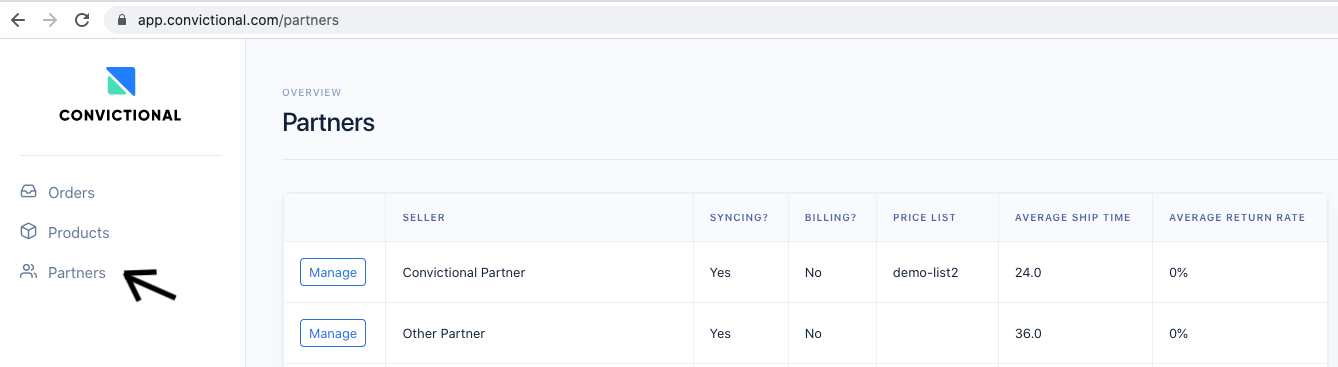Click the browser forward arrow

tap(50, 20)
